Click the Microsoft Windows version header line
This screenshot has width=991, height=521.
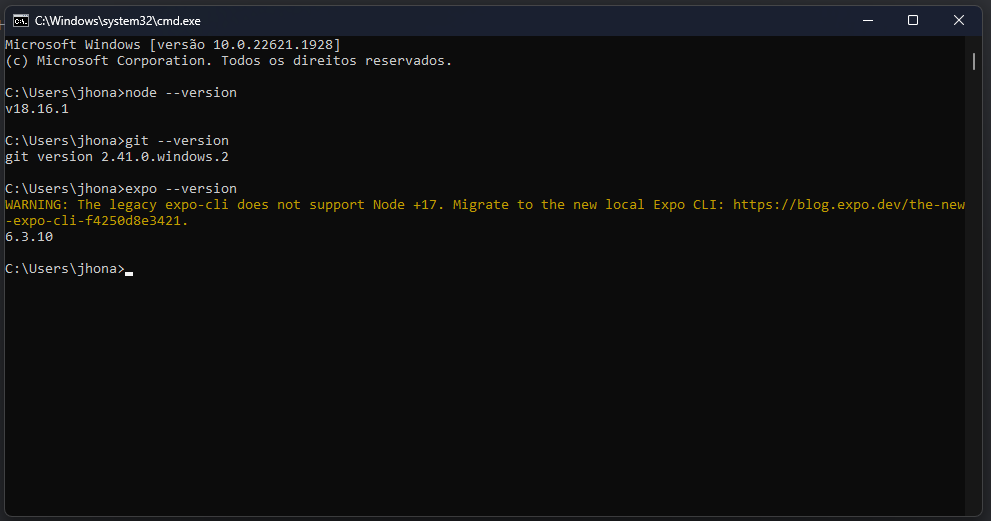click(x=173, y=44)
